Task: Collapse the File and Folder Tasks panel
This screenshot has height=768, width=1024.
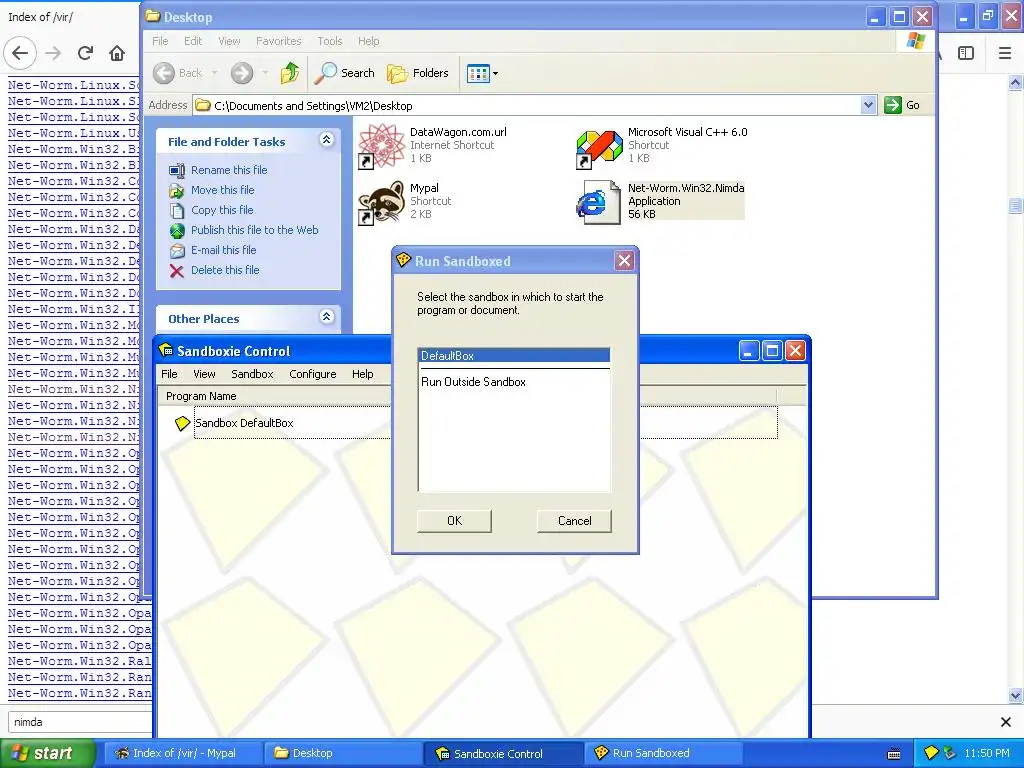Action: point(327,140)
